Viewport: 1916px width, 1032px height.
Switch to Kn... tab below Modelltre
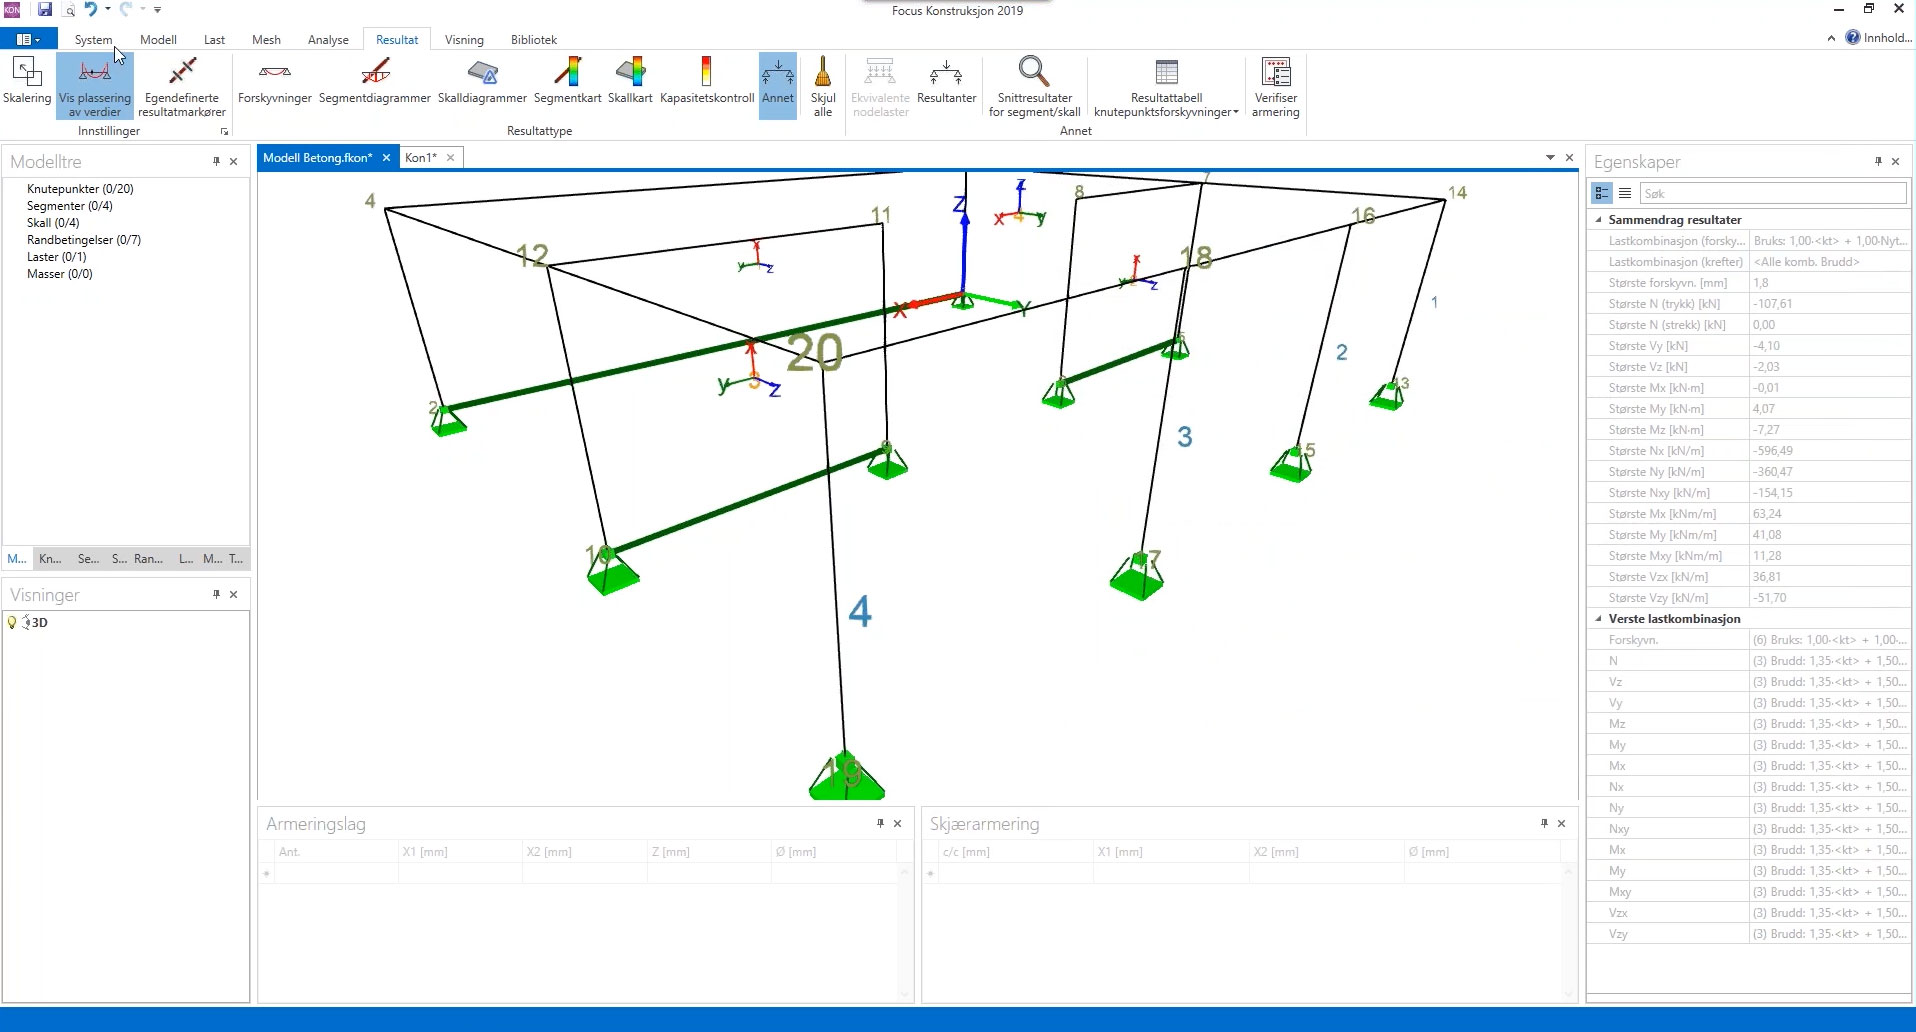pyautogui.click(x=50, y=559)
